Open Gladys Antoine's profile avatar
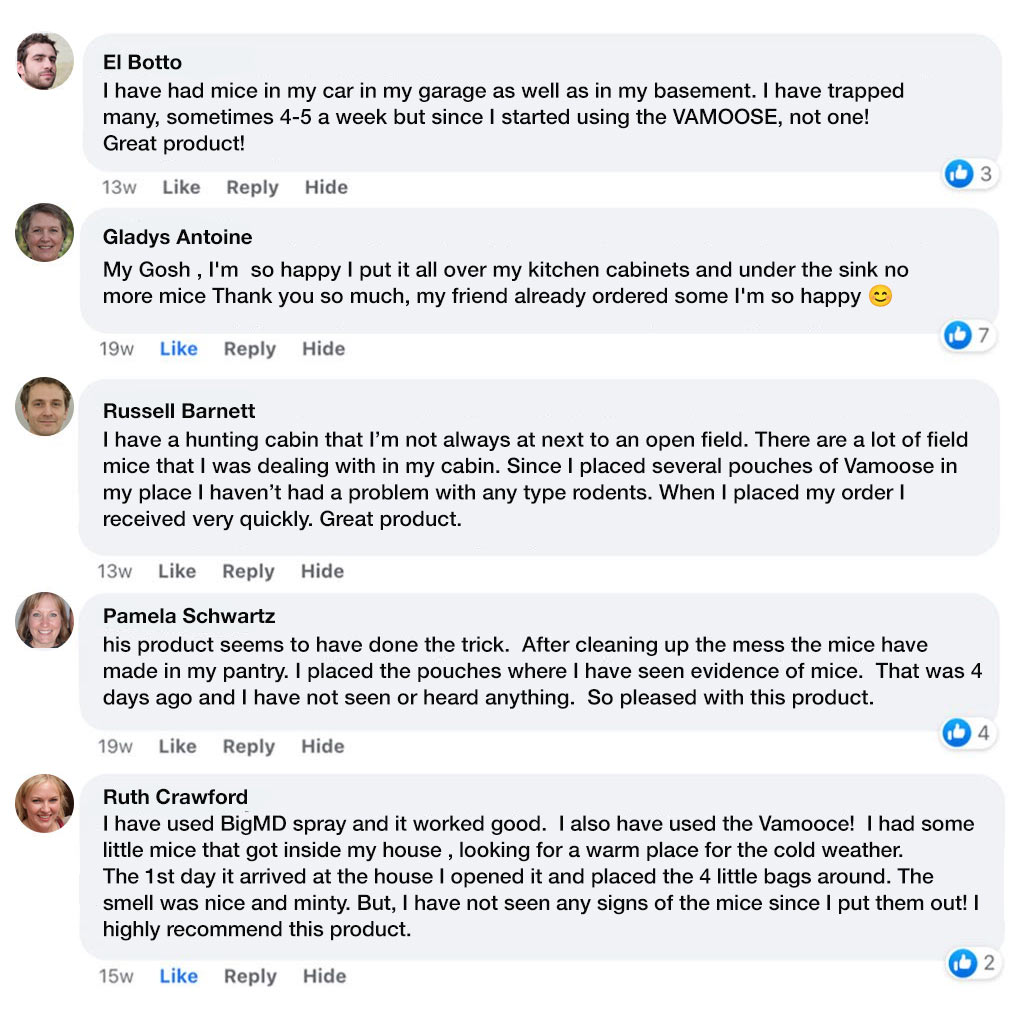The image size is (1024, 1024). (44, 232)
